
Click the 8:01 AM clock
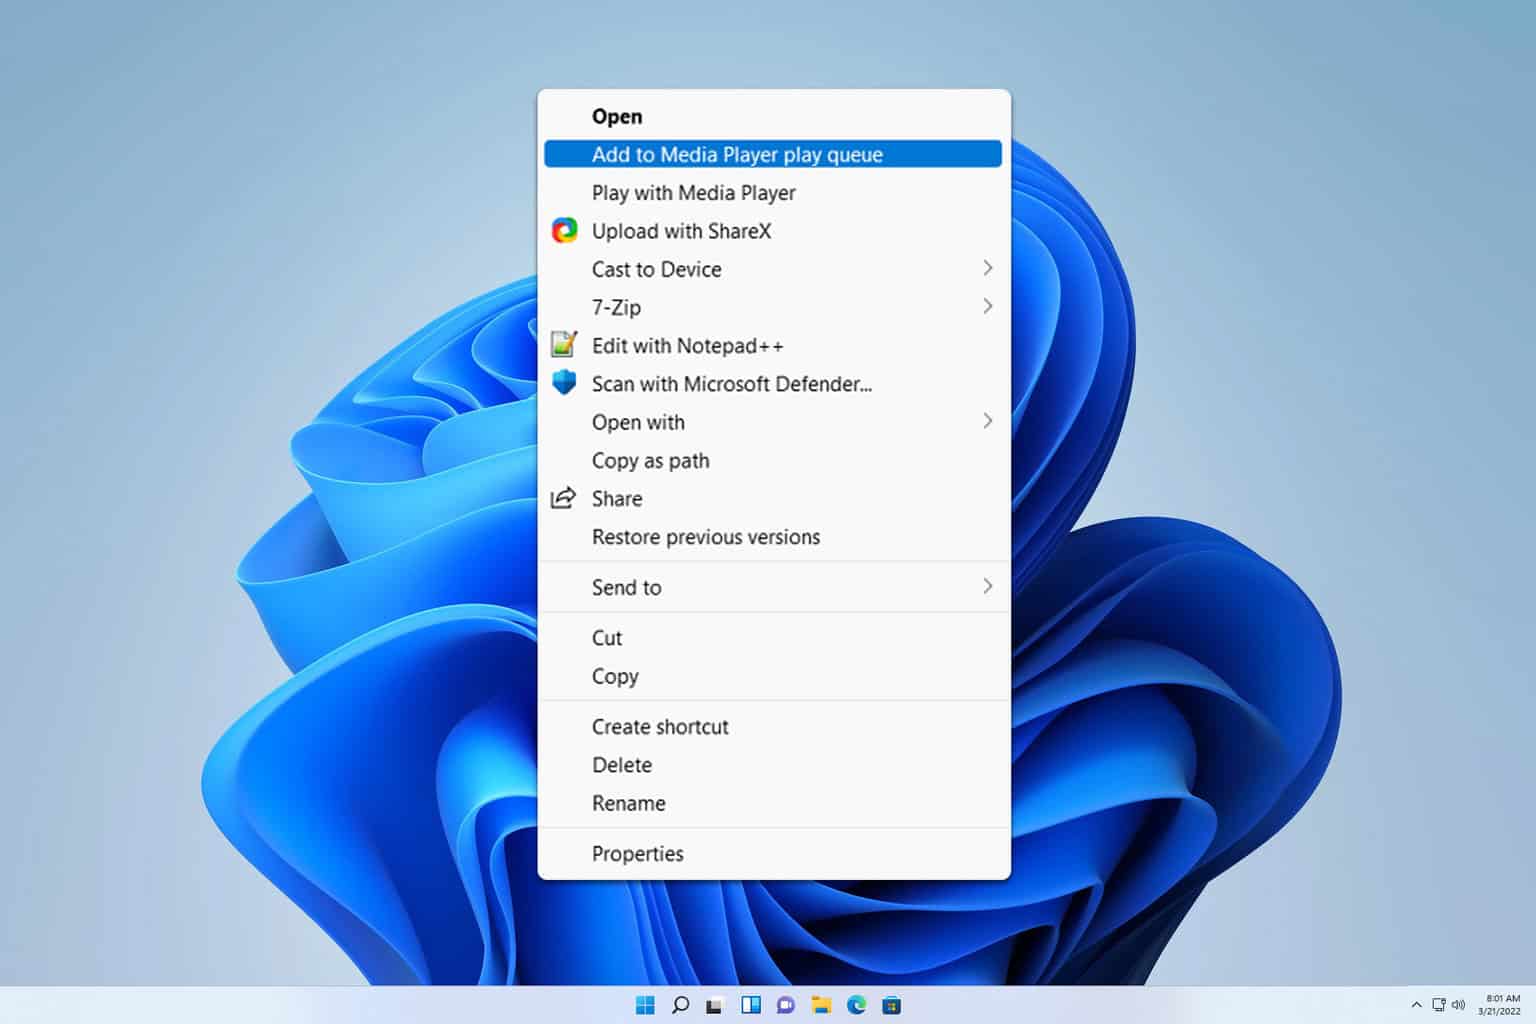point(1503,998)
